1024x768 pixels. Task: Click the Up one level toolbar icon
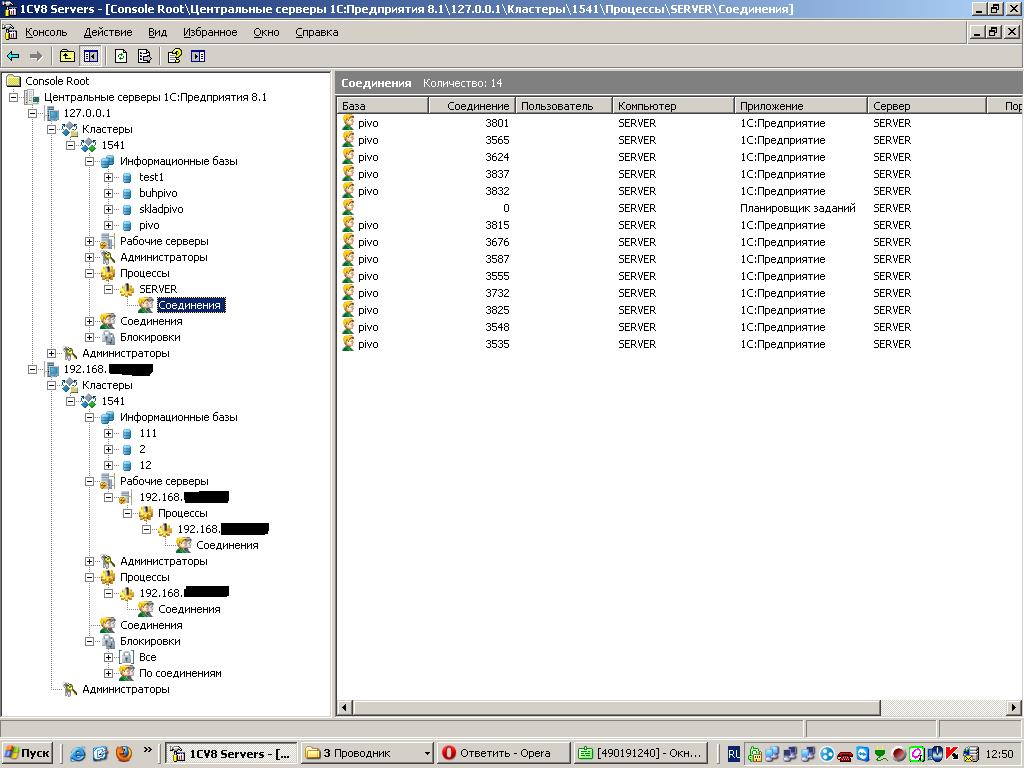(67, 56)
